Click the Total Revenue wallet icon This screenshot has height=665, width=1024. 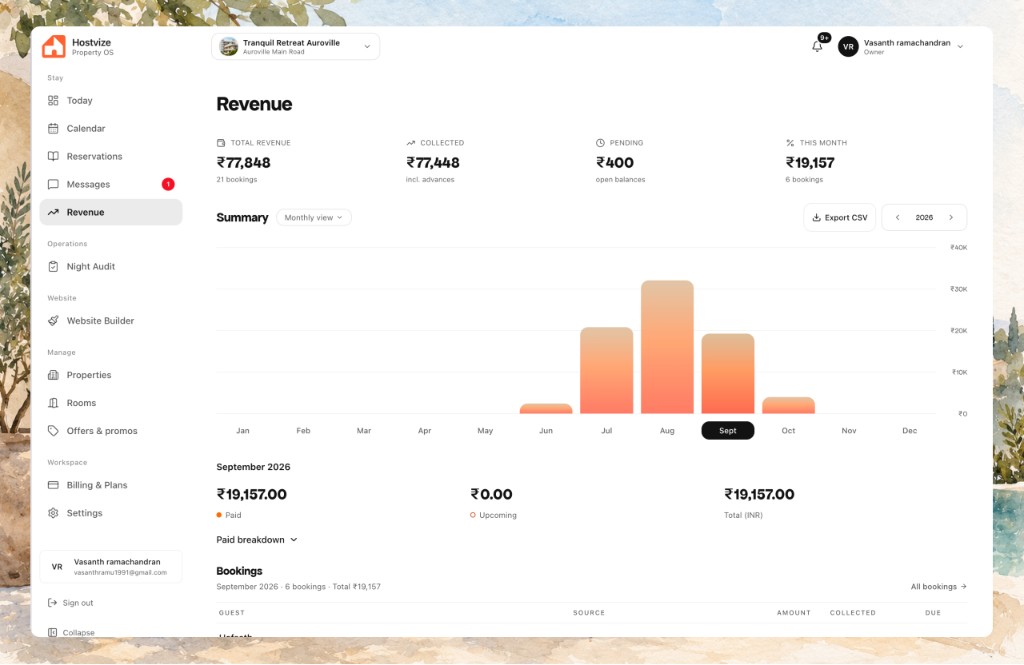[x=221, y=142]
